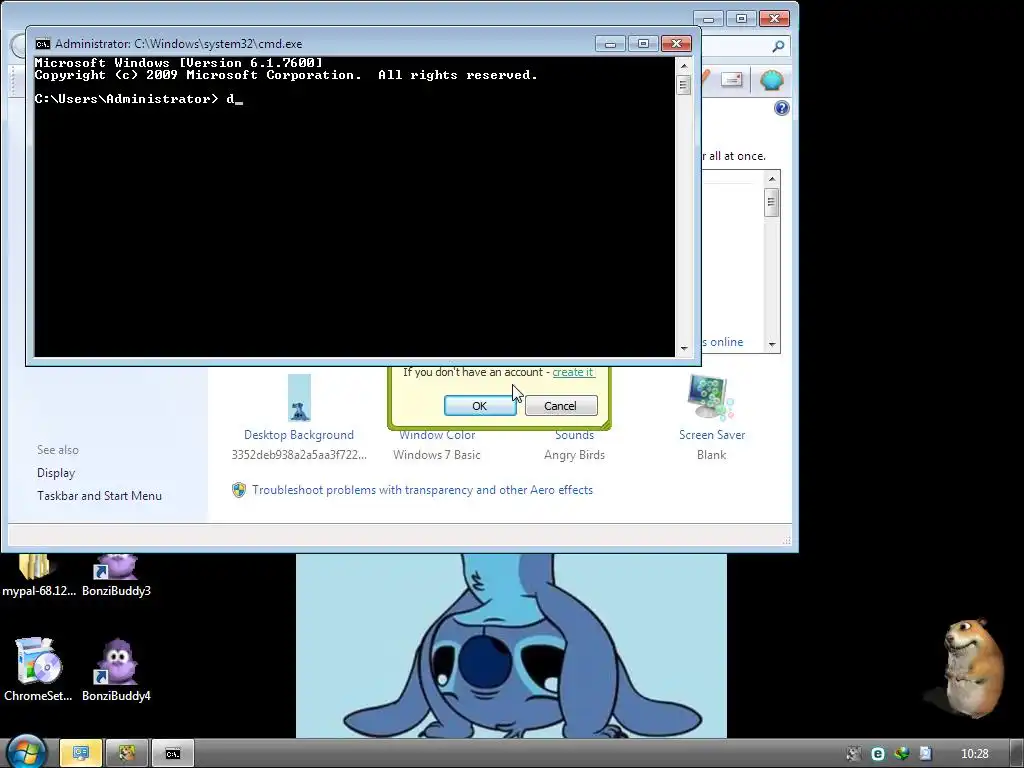Click Cancel in the account dialog
This screenshot has height=768, width=1024.
[x=561, y=406]
